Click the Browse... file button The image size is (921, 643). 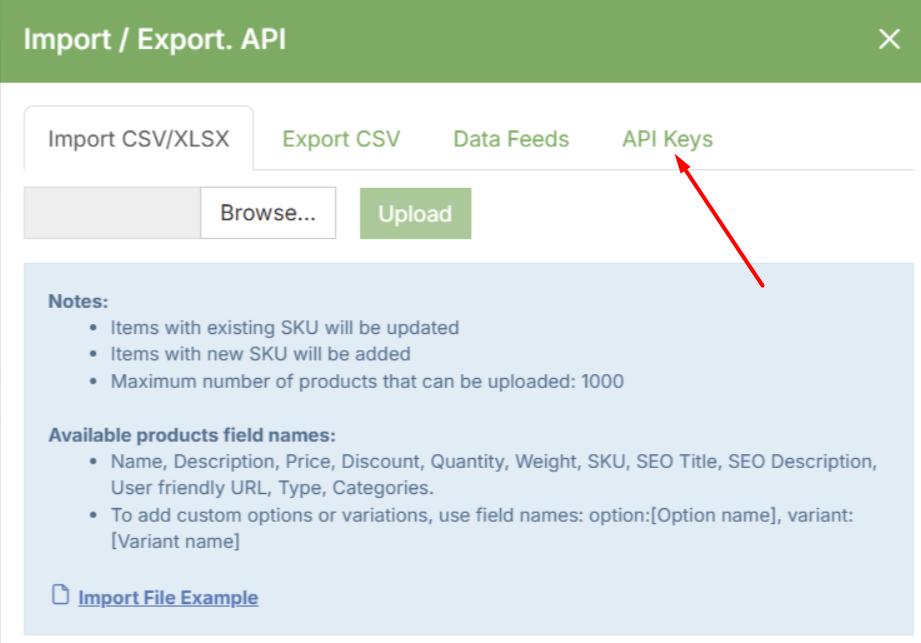tap(268, 213)
